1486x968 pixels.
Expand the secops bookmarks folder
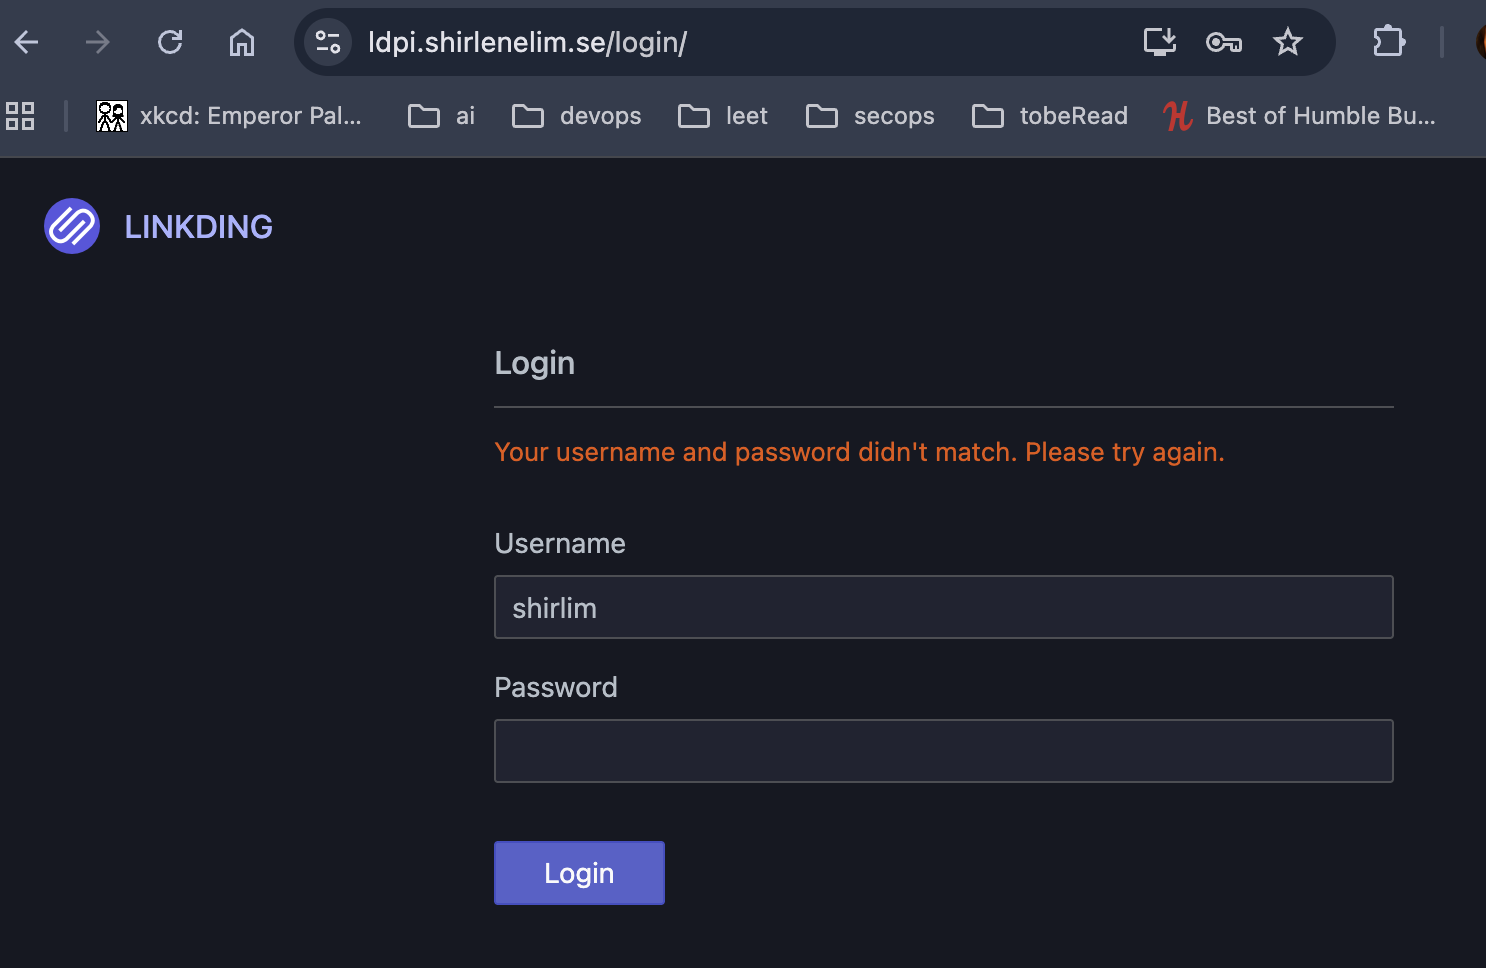pos(870,116)
